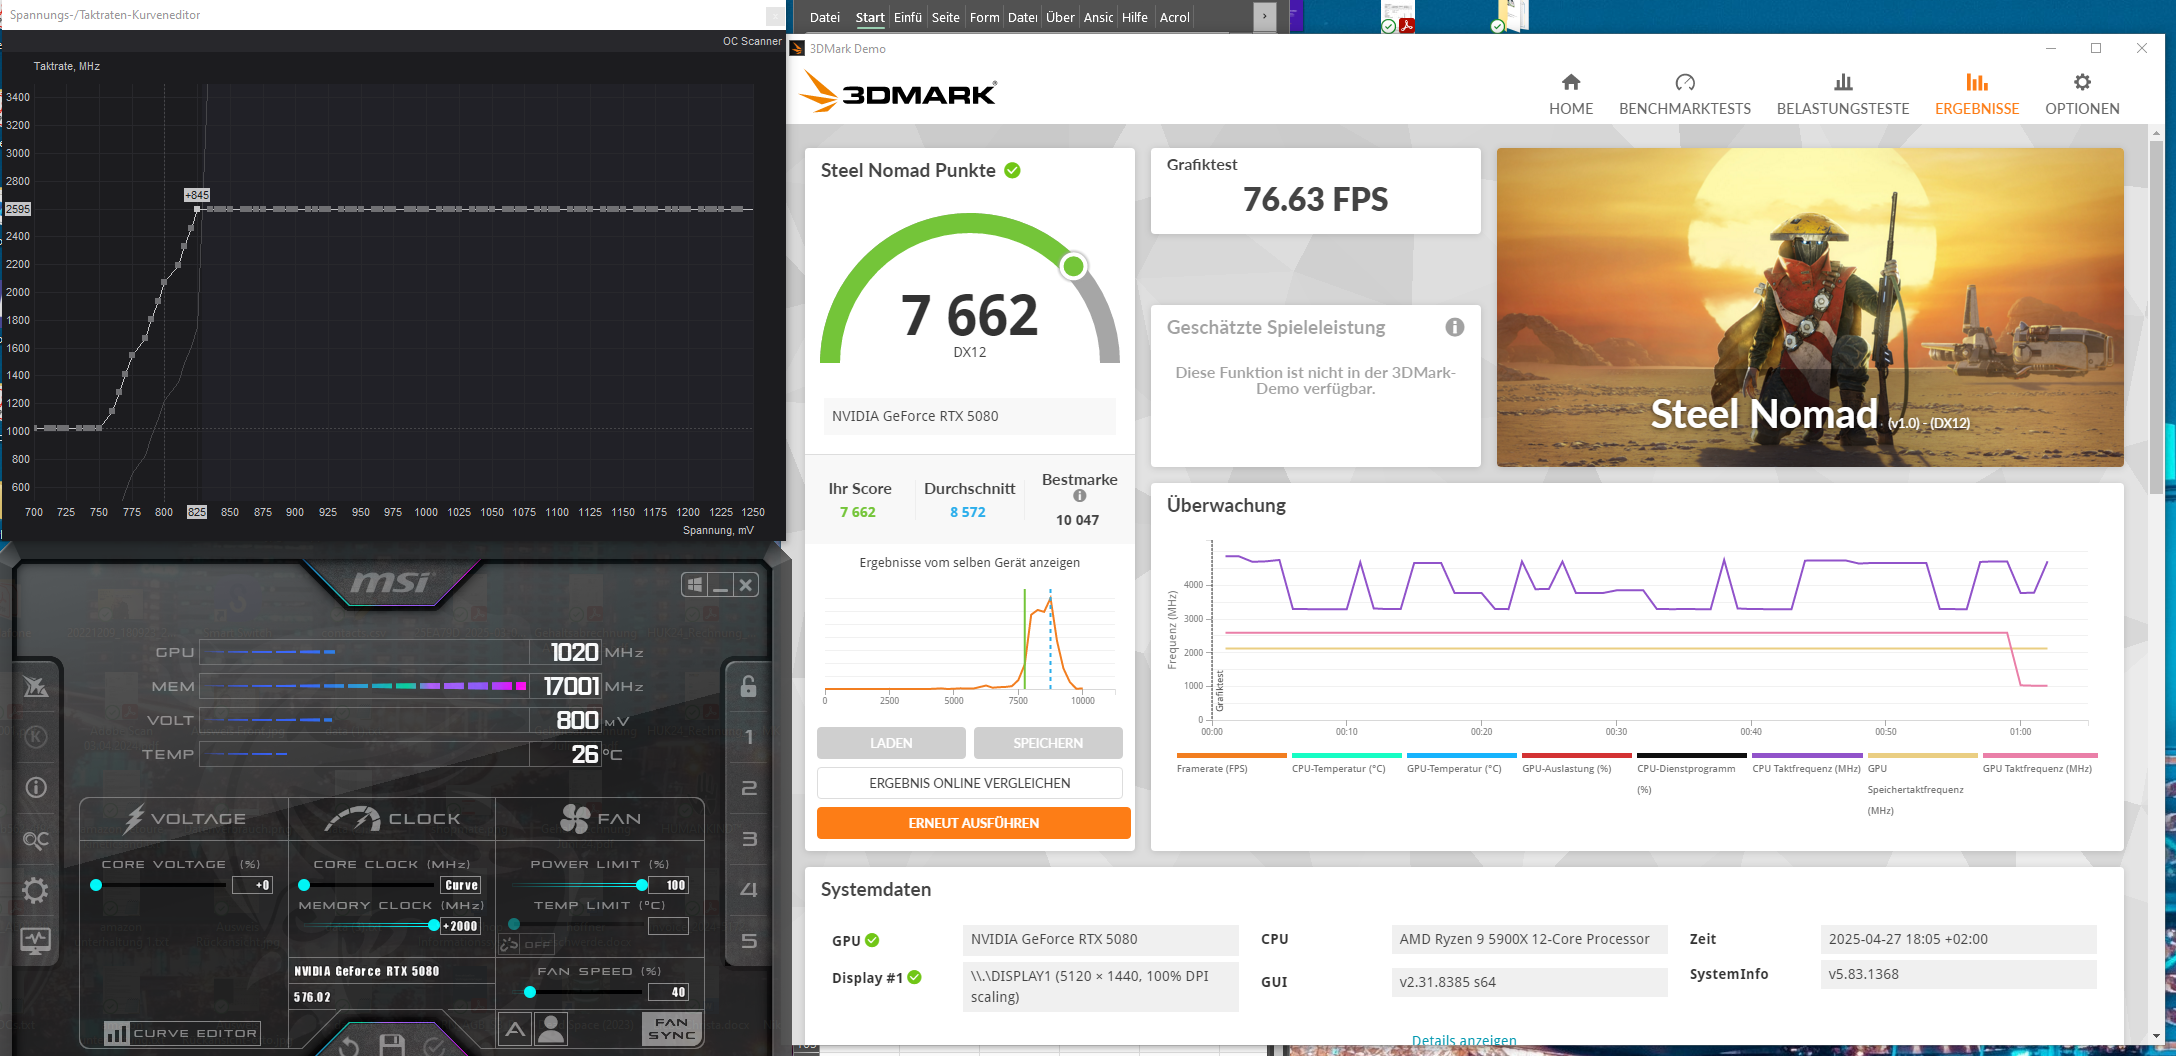Click the Memory Clock +2000 value field
Viewport: 2176px width, 1056px height.
(x=461, y=926)
